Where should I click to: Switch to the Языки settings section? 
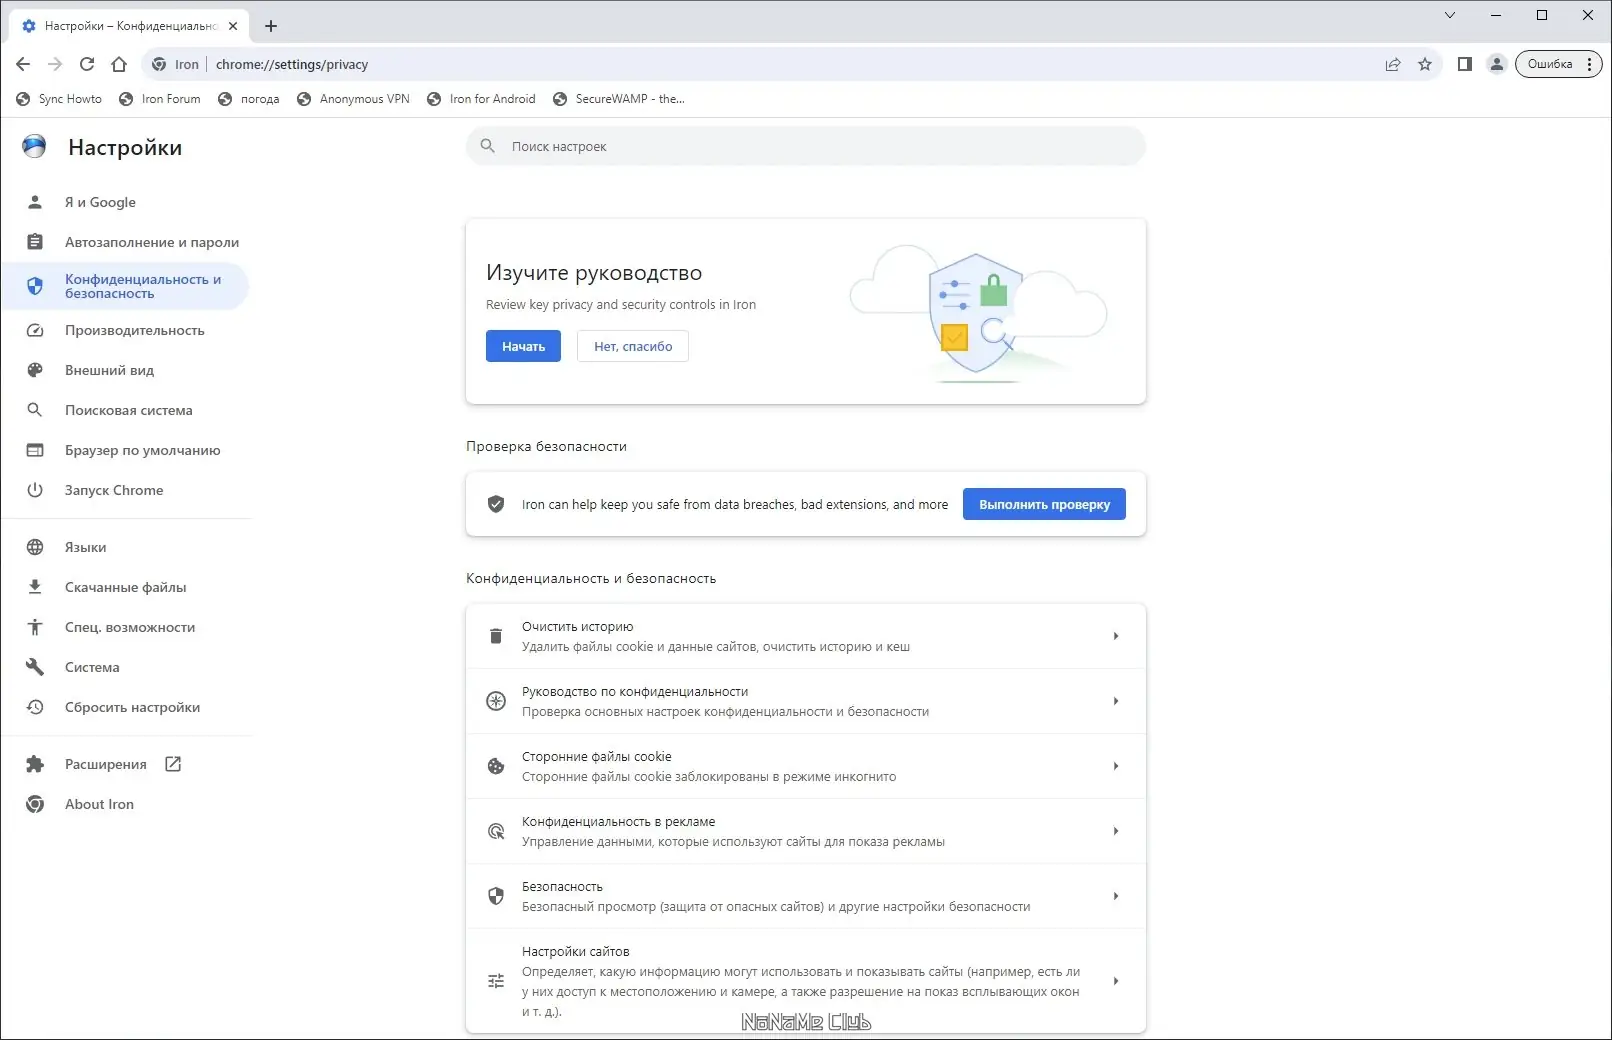pos(85,547)
